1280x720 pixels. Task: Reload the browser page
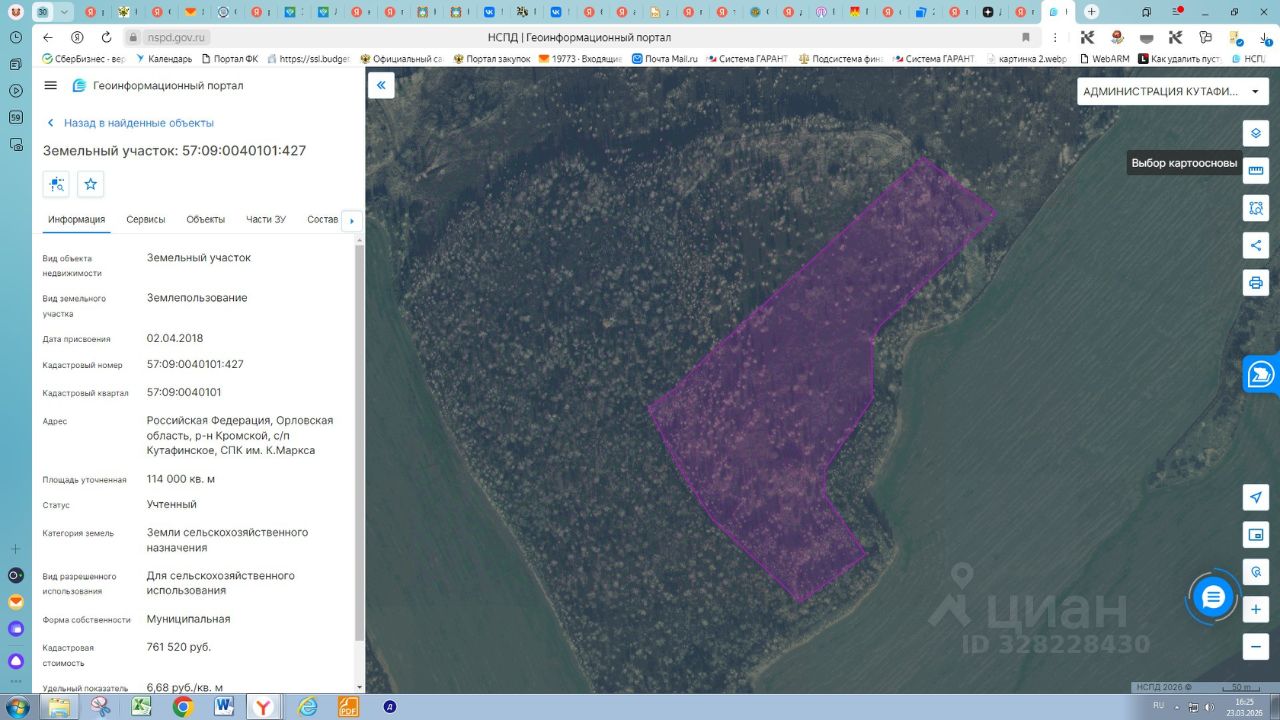click(x=106, y=37)
